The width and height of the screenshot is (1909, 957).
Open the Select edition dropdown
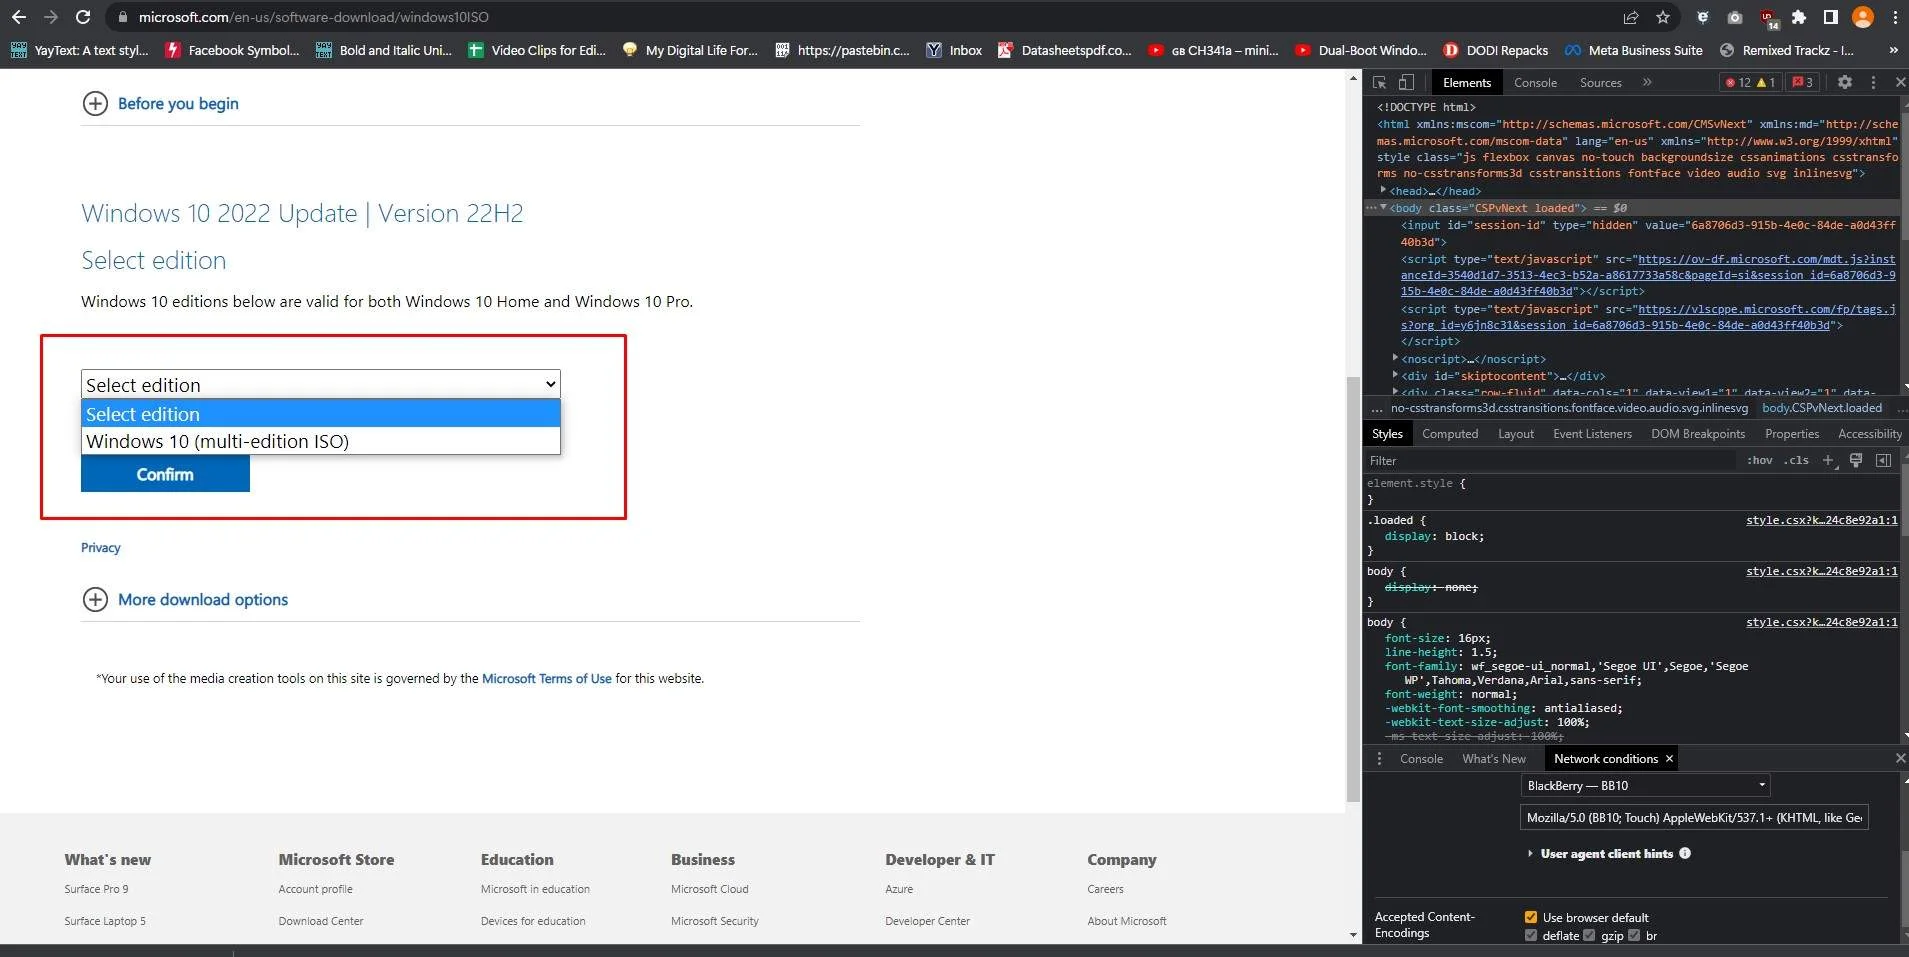click(320, 384)
